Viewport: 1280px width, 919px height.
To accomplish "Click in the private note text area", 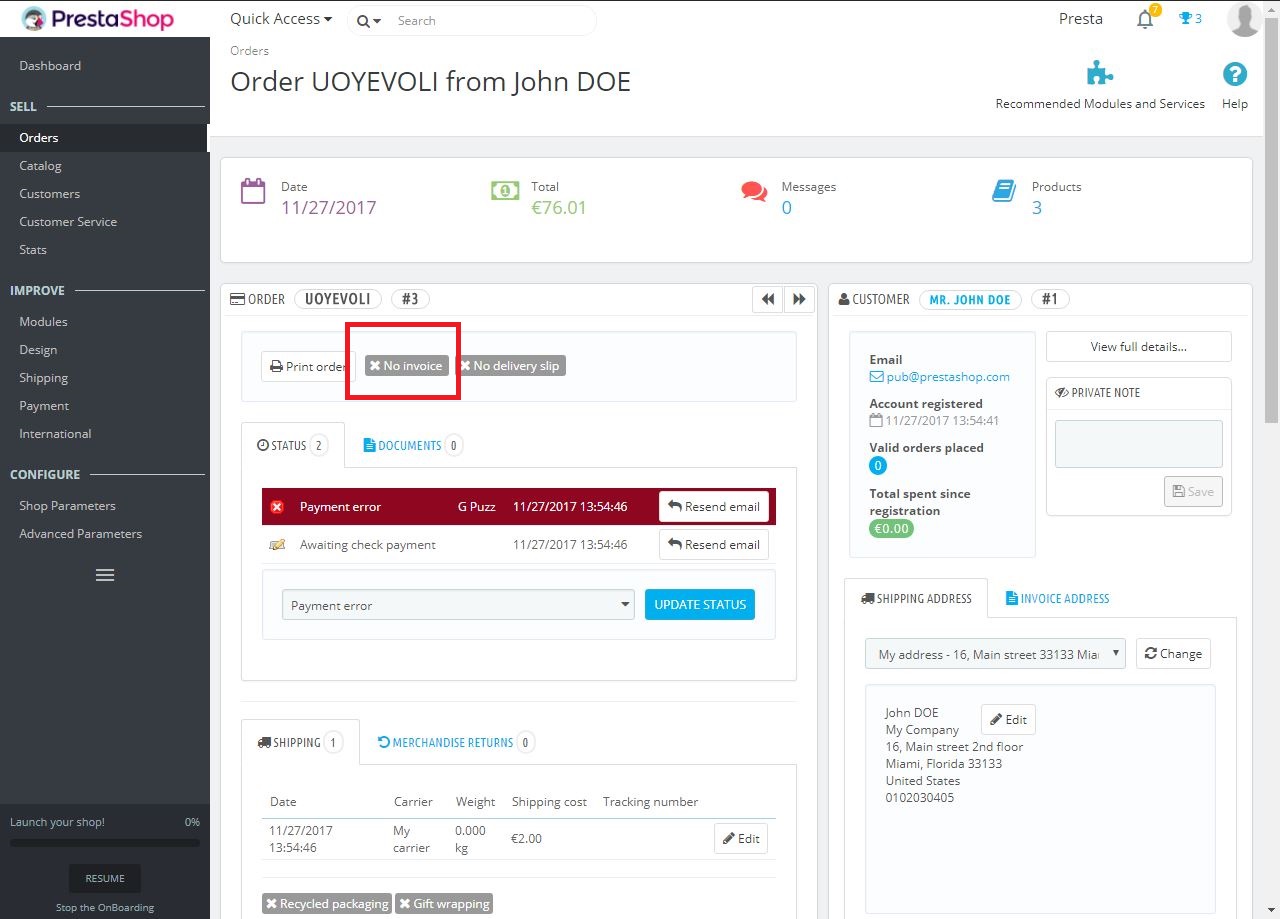I will pos(1139,444).
